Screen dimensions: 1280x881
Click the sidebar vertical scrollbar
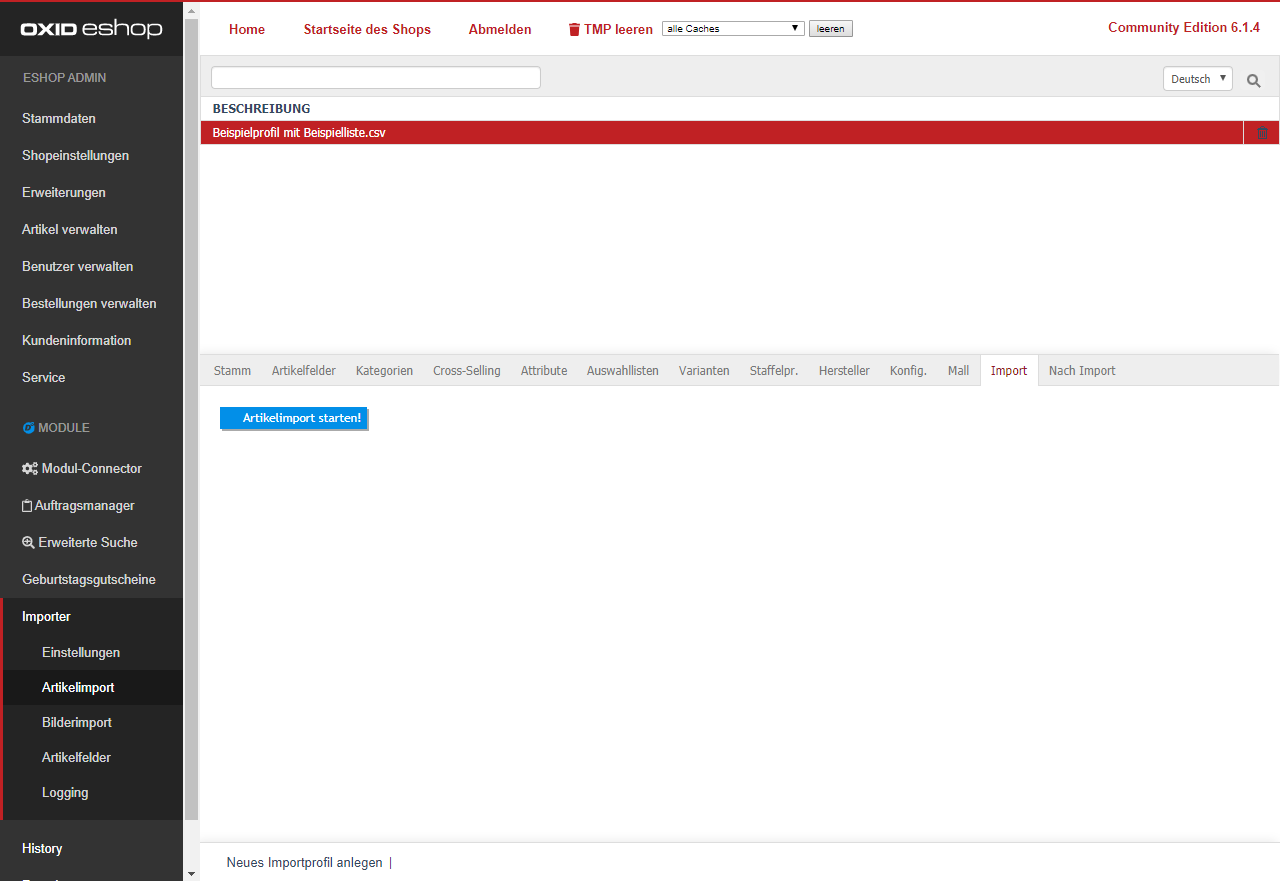pos(191,400)
